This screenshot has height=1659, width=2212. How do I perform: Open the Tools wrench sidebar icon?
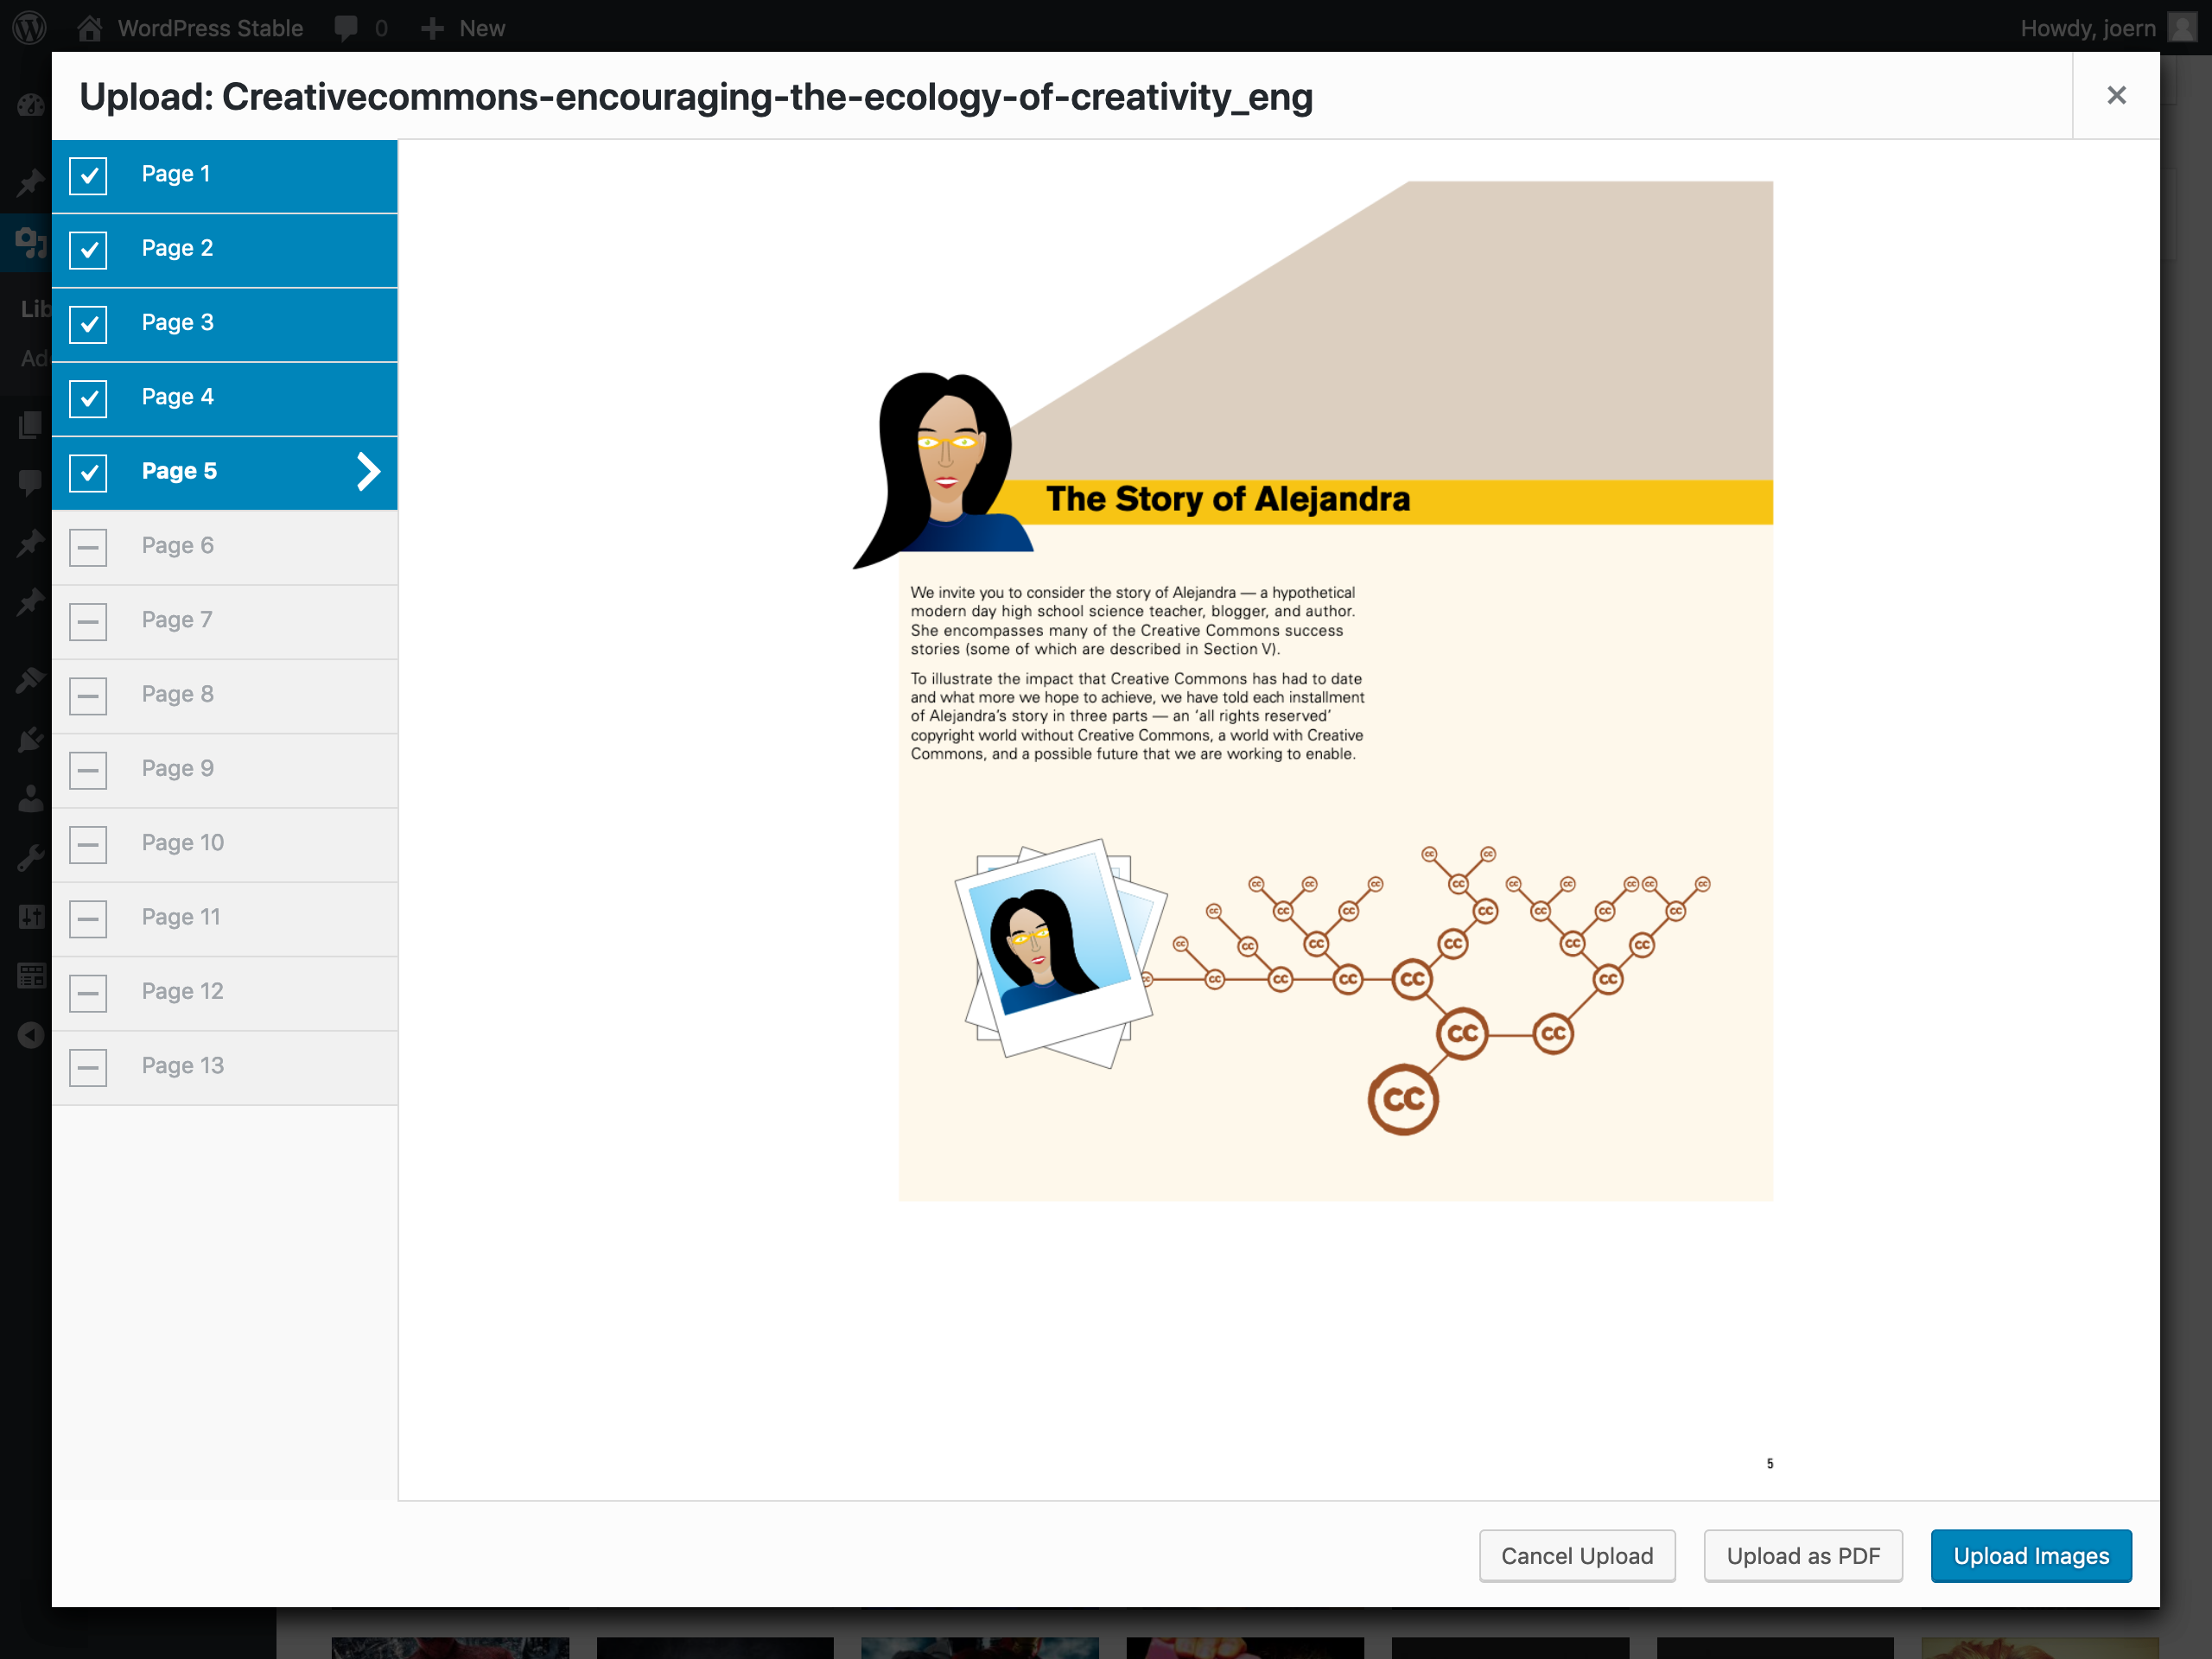click(31, 858)
